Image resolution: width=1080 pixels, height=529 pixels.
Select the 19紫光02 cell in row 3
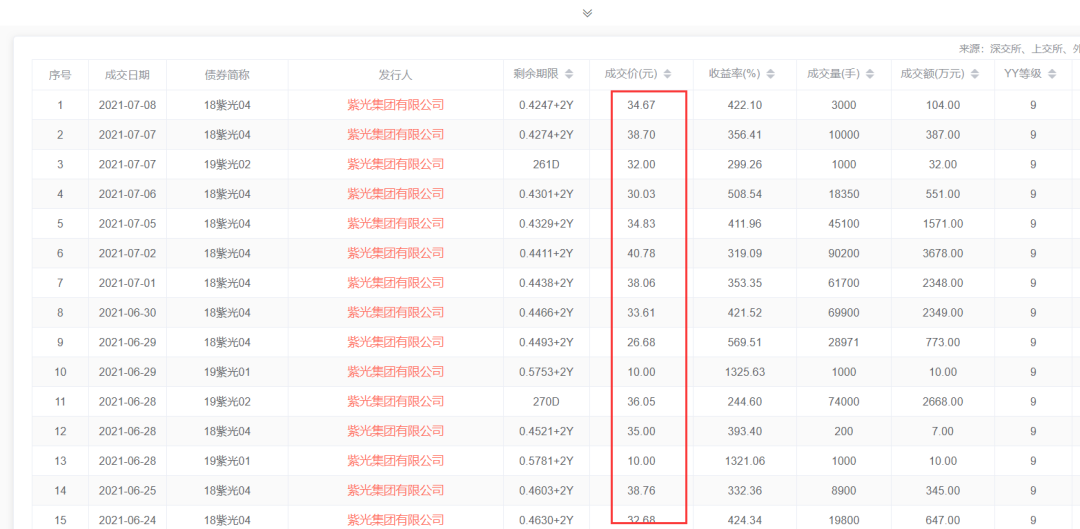click(x=227, y=164)
